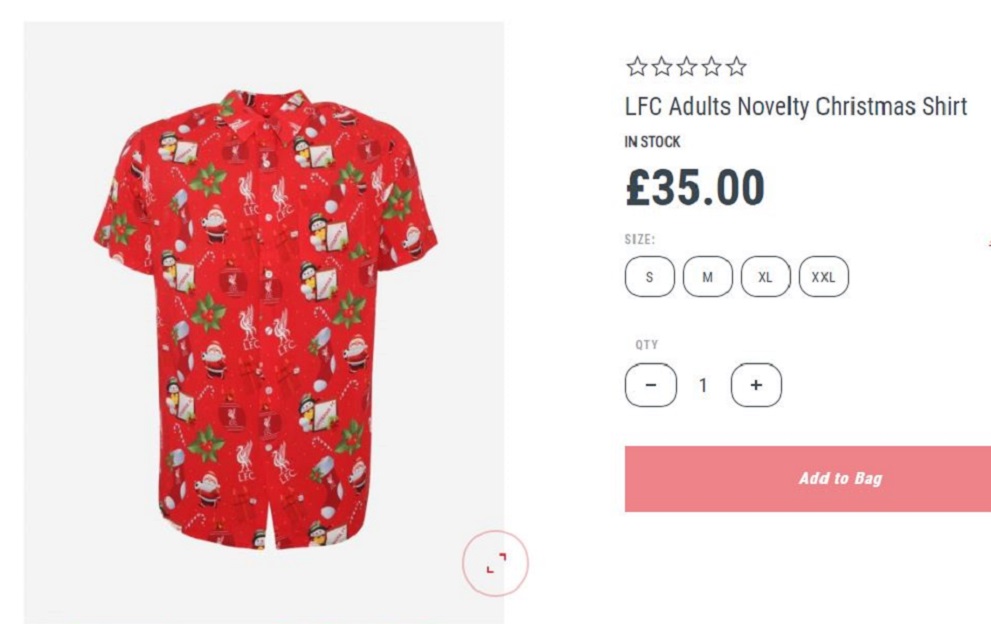This screenshot has height=624, width=991.
Task: Click the £35.00 price text
Action: (695, 188)
